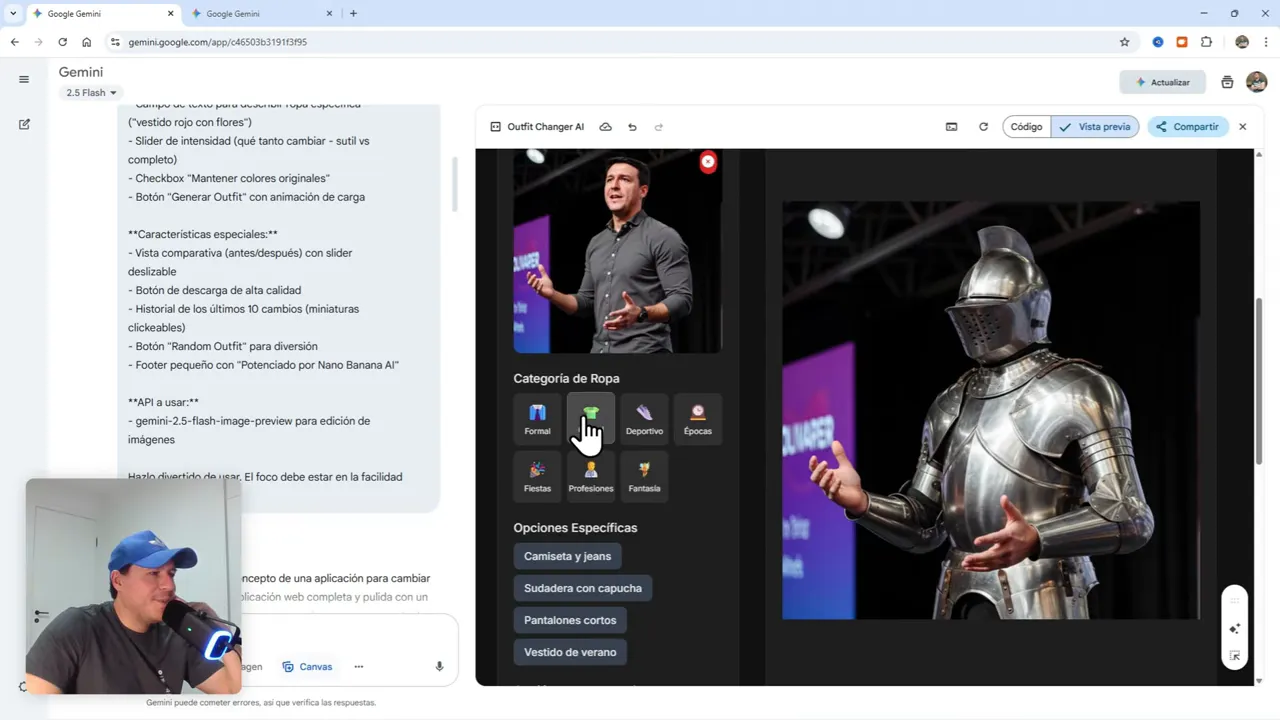Viewport: 1280px width, 720px height.
Task: Click the cloud save icon beside Outfit Changer AI
Action: (x=605, y=127)
